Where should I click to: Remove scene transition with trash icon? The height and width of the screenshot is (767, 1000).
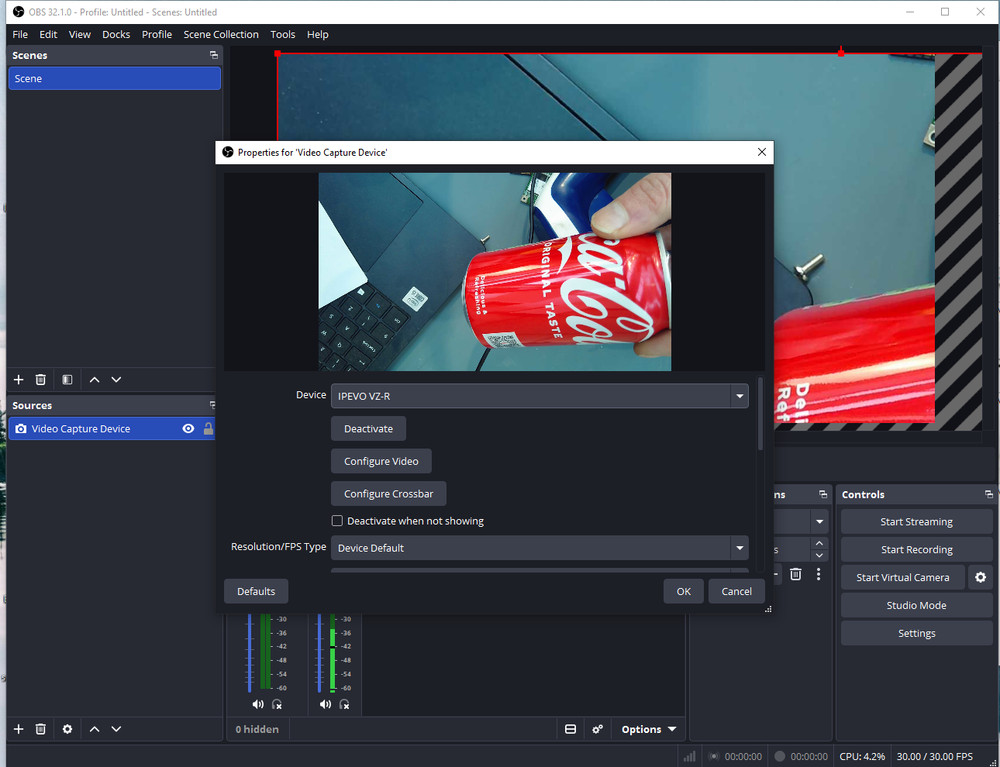click(796, 574)
